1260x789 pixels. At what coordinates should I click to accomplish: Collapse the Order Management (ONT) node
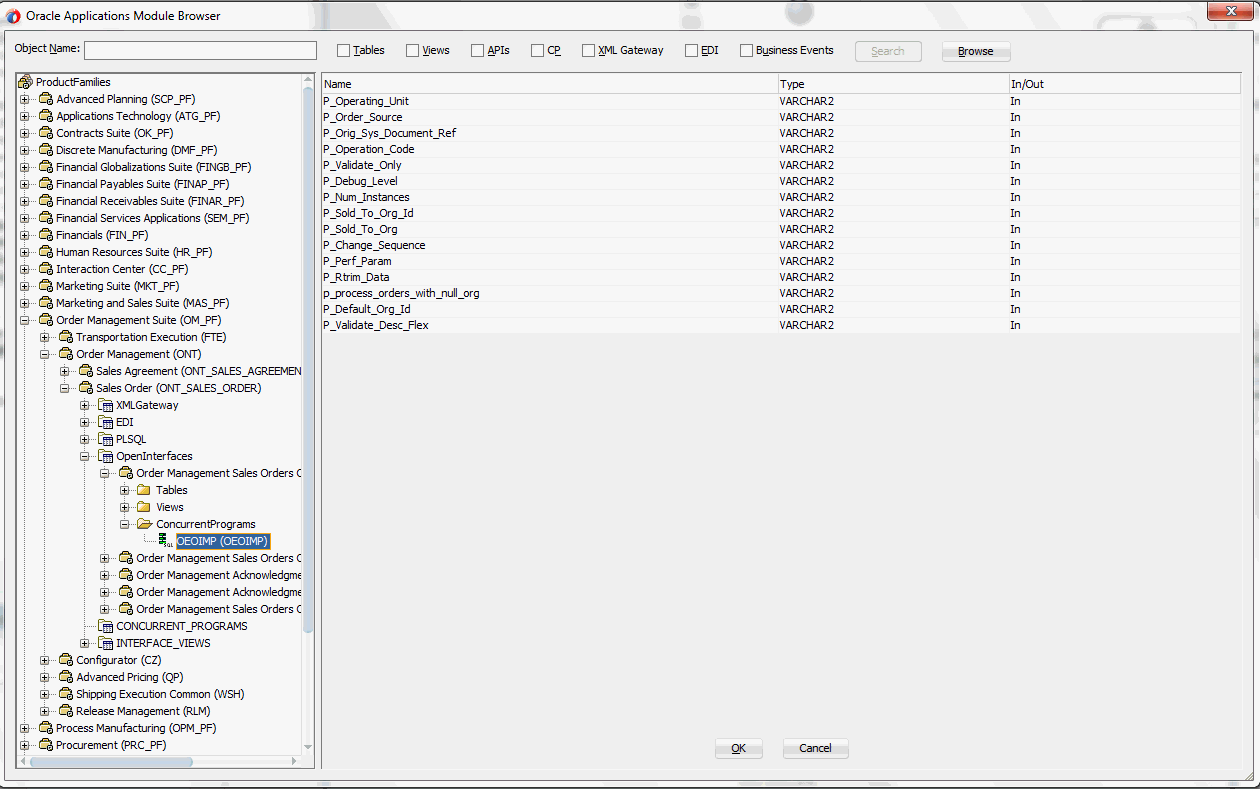pyautogui.click(x=45, y=354)
